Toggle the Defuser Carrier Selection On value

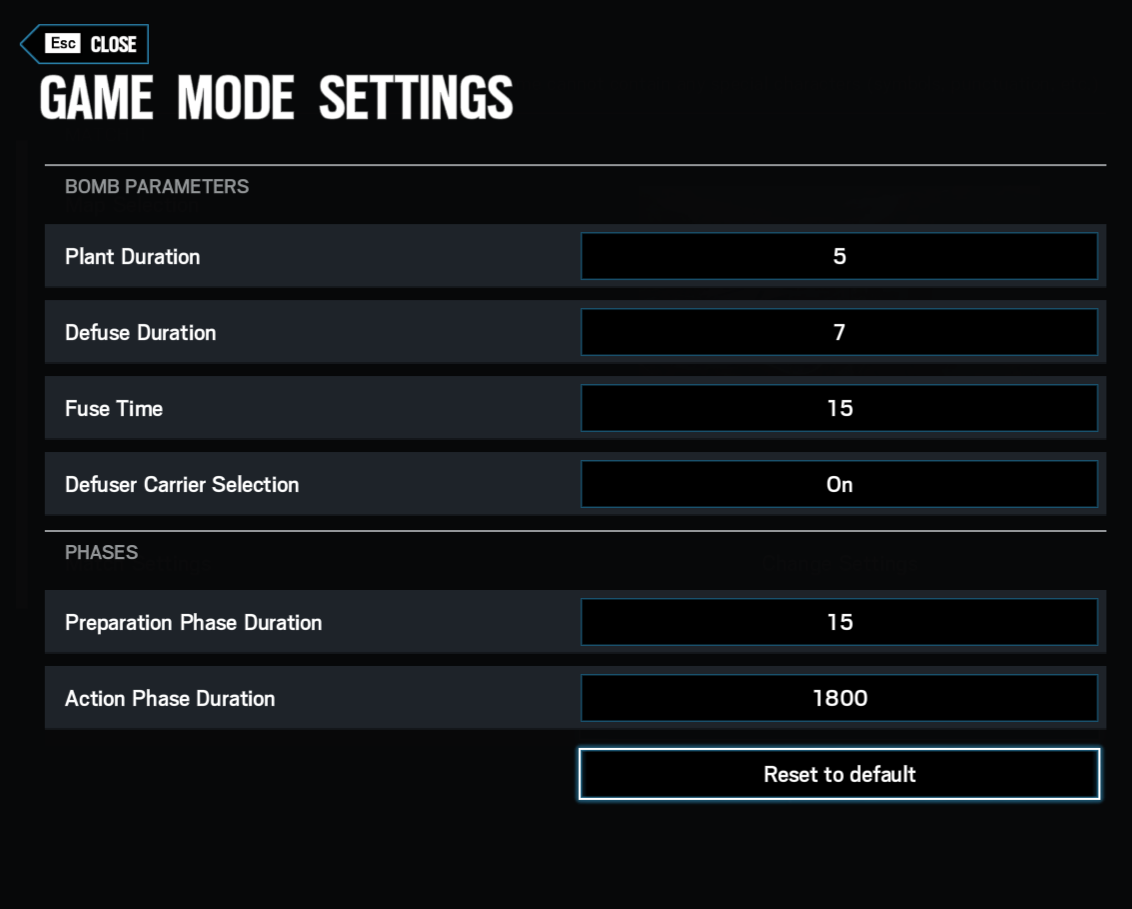tap(839, 485)
